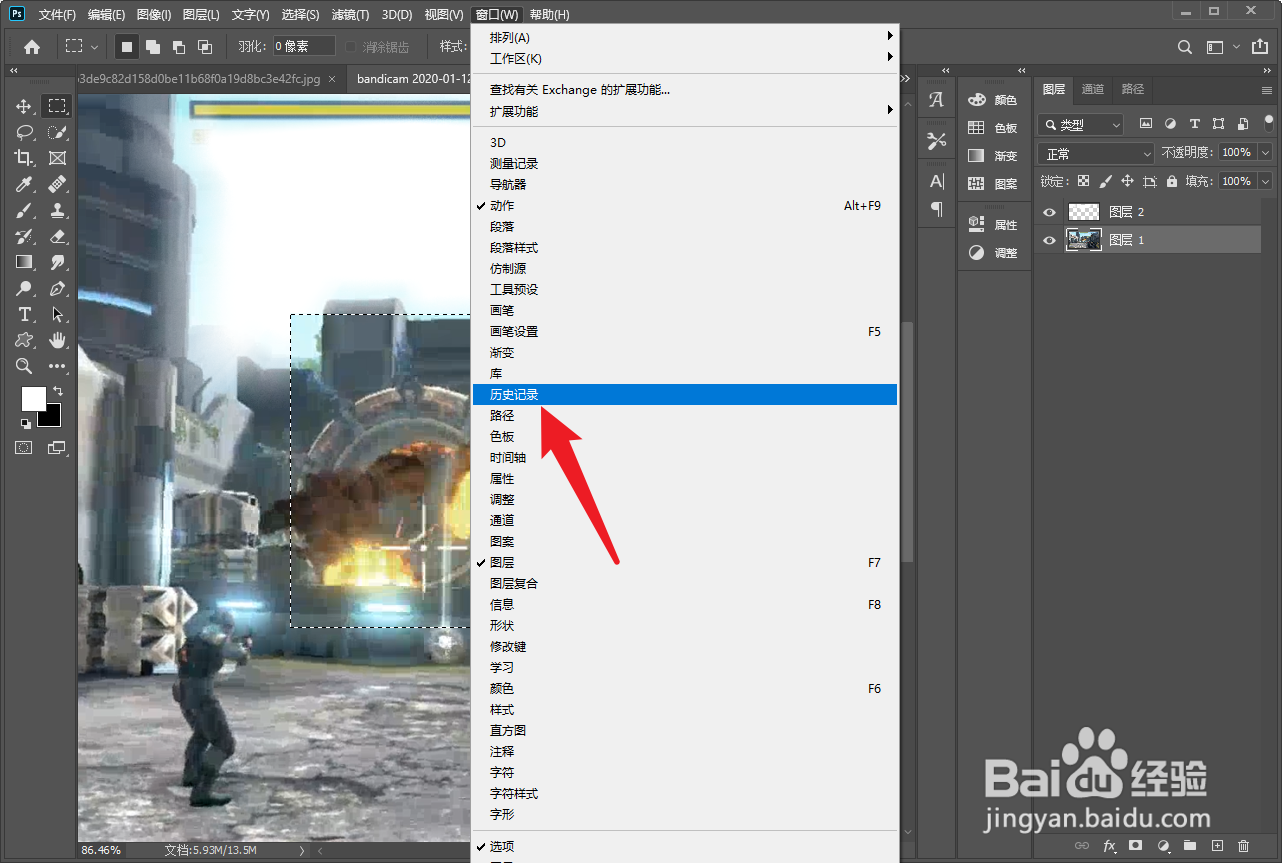Open the Edit Toolbar three-dots button
The width and height of the screenshot is (1282, 863).
pyautogui.click(x=57, y=366)
